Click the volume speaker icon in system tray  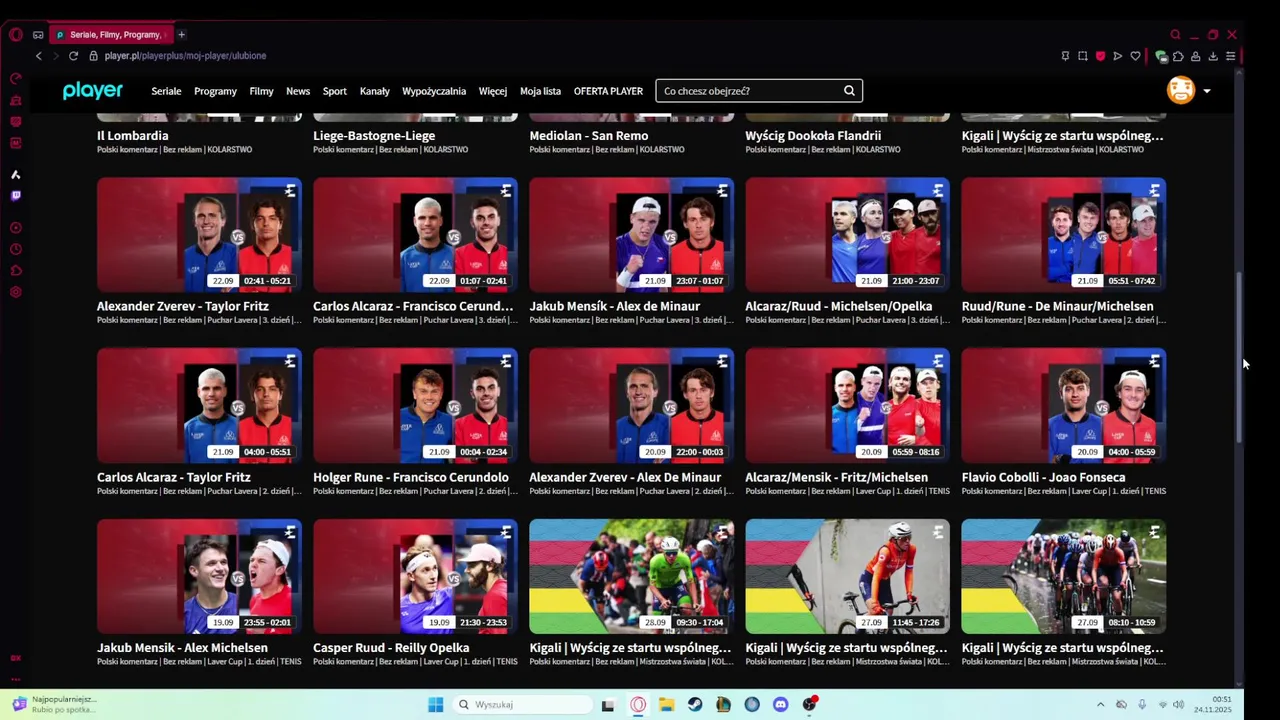(1179, 705)
